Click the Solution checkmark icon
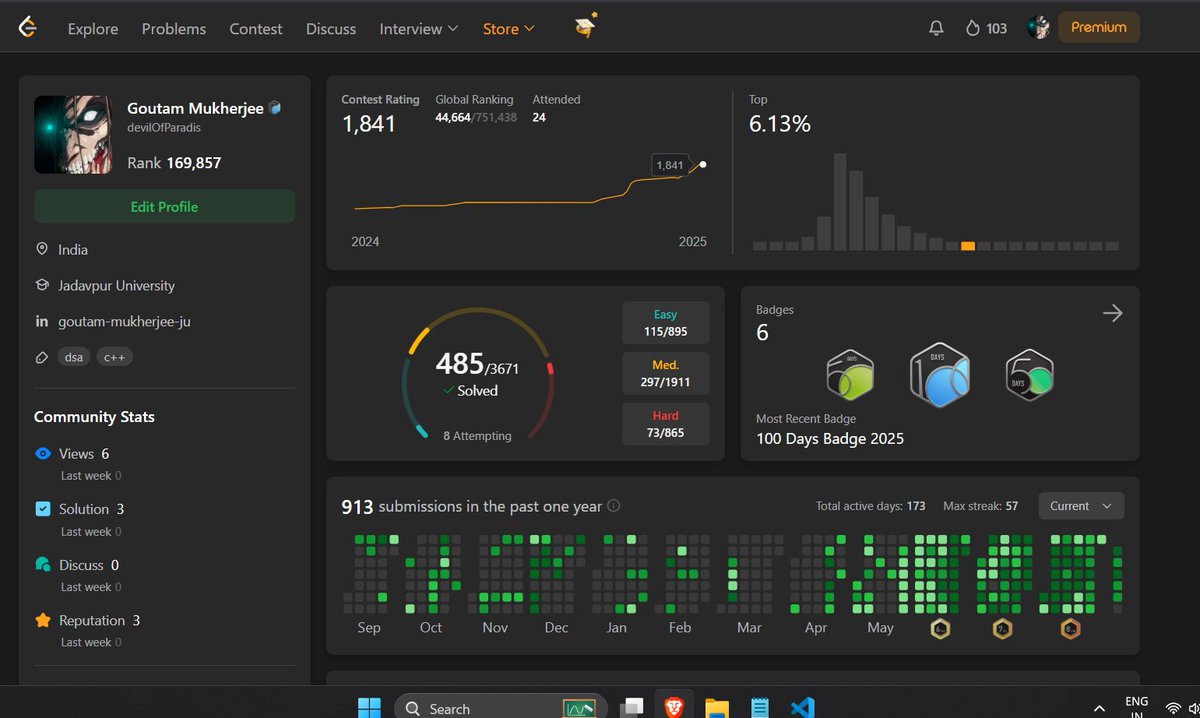 [43, 509]
